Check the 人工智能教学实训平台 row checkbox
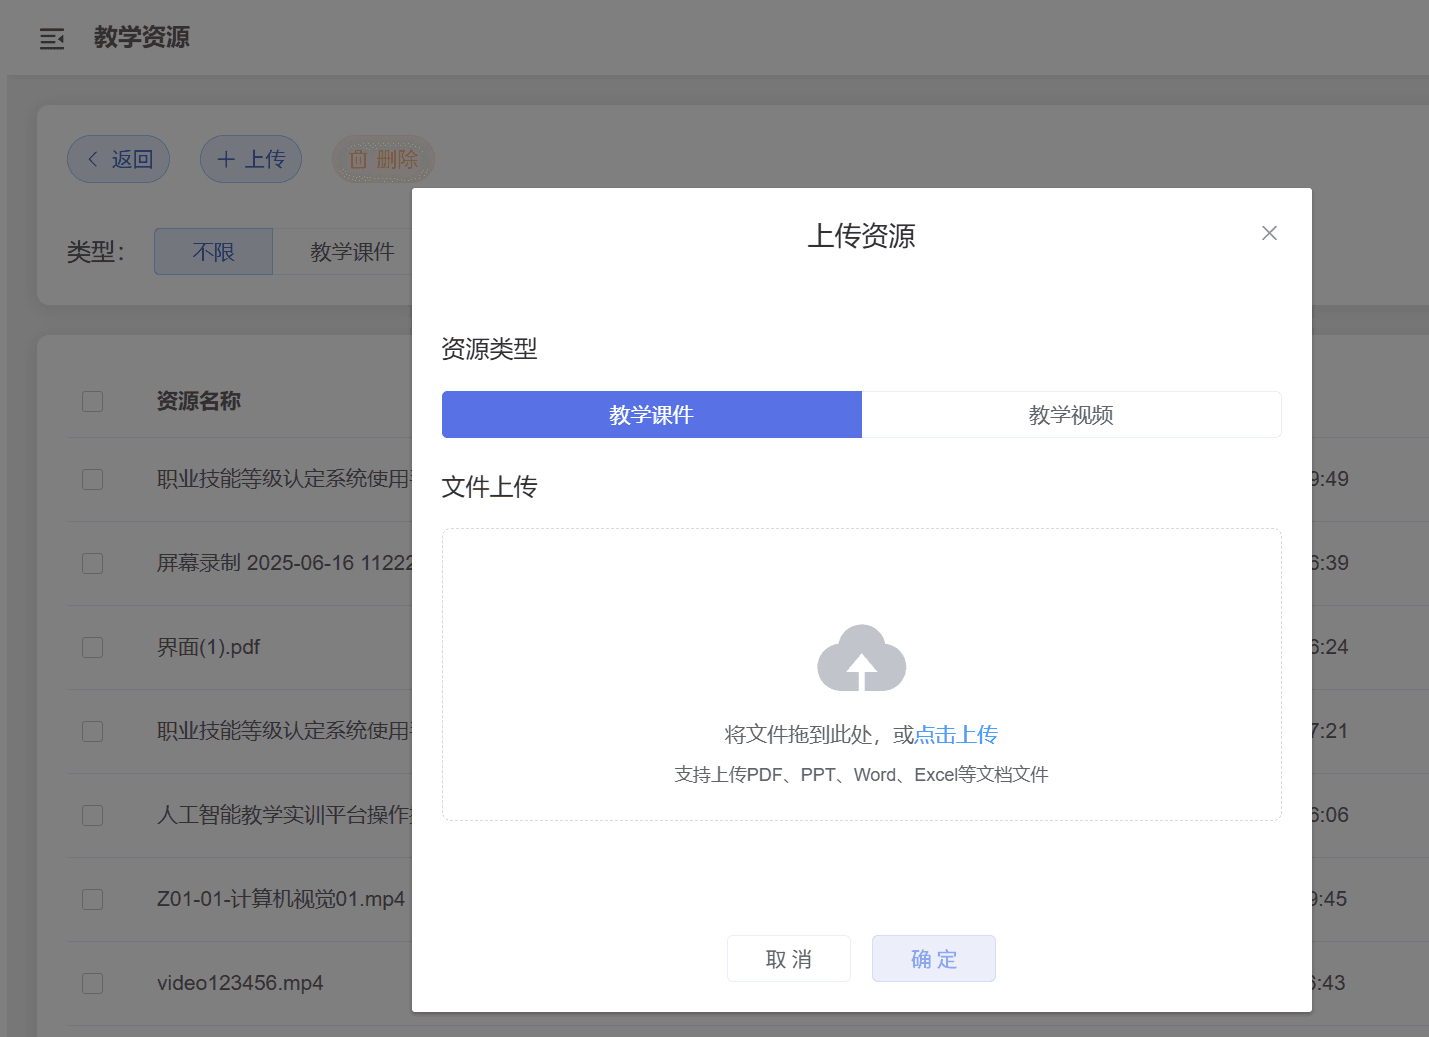1429x1037 pixels. pyautogui.click(x=93, y=815)
